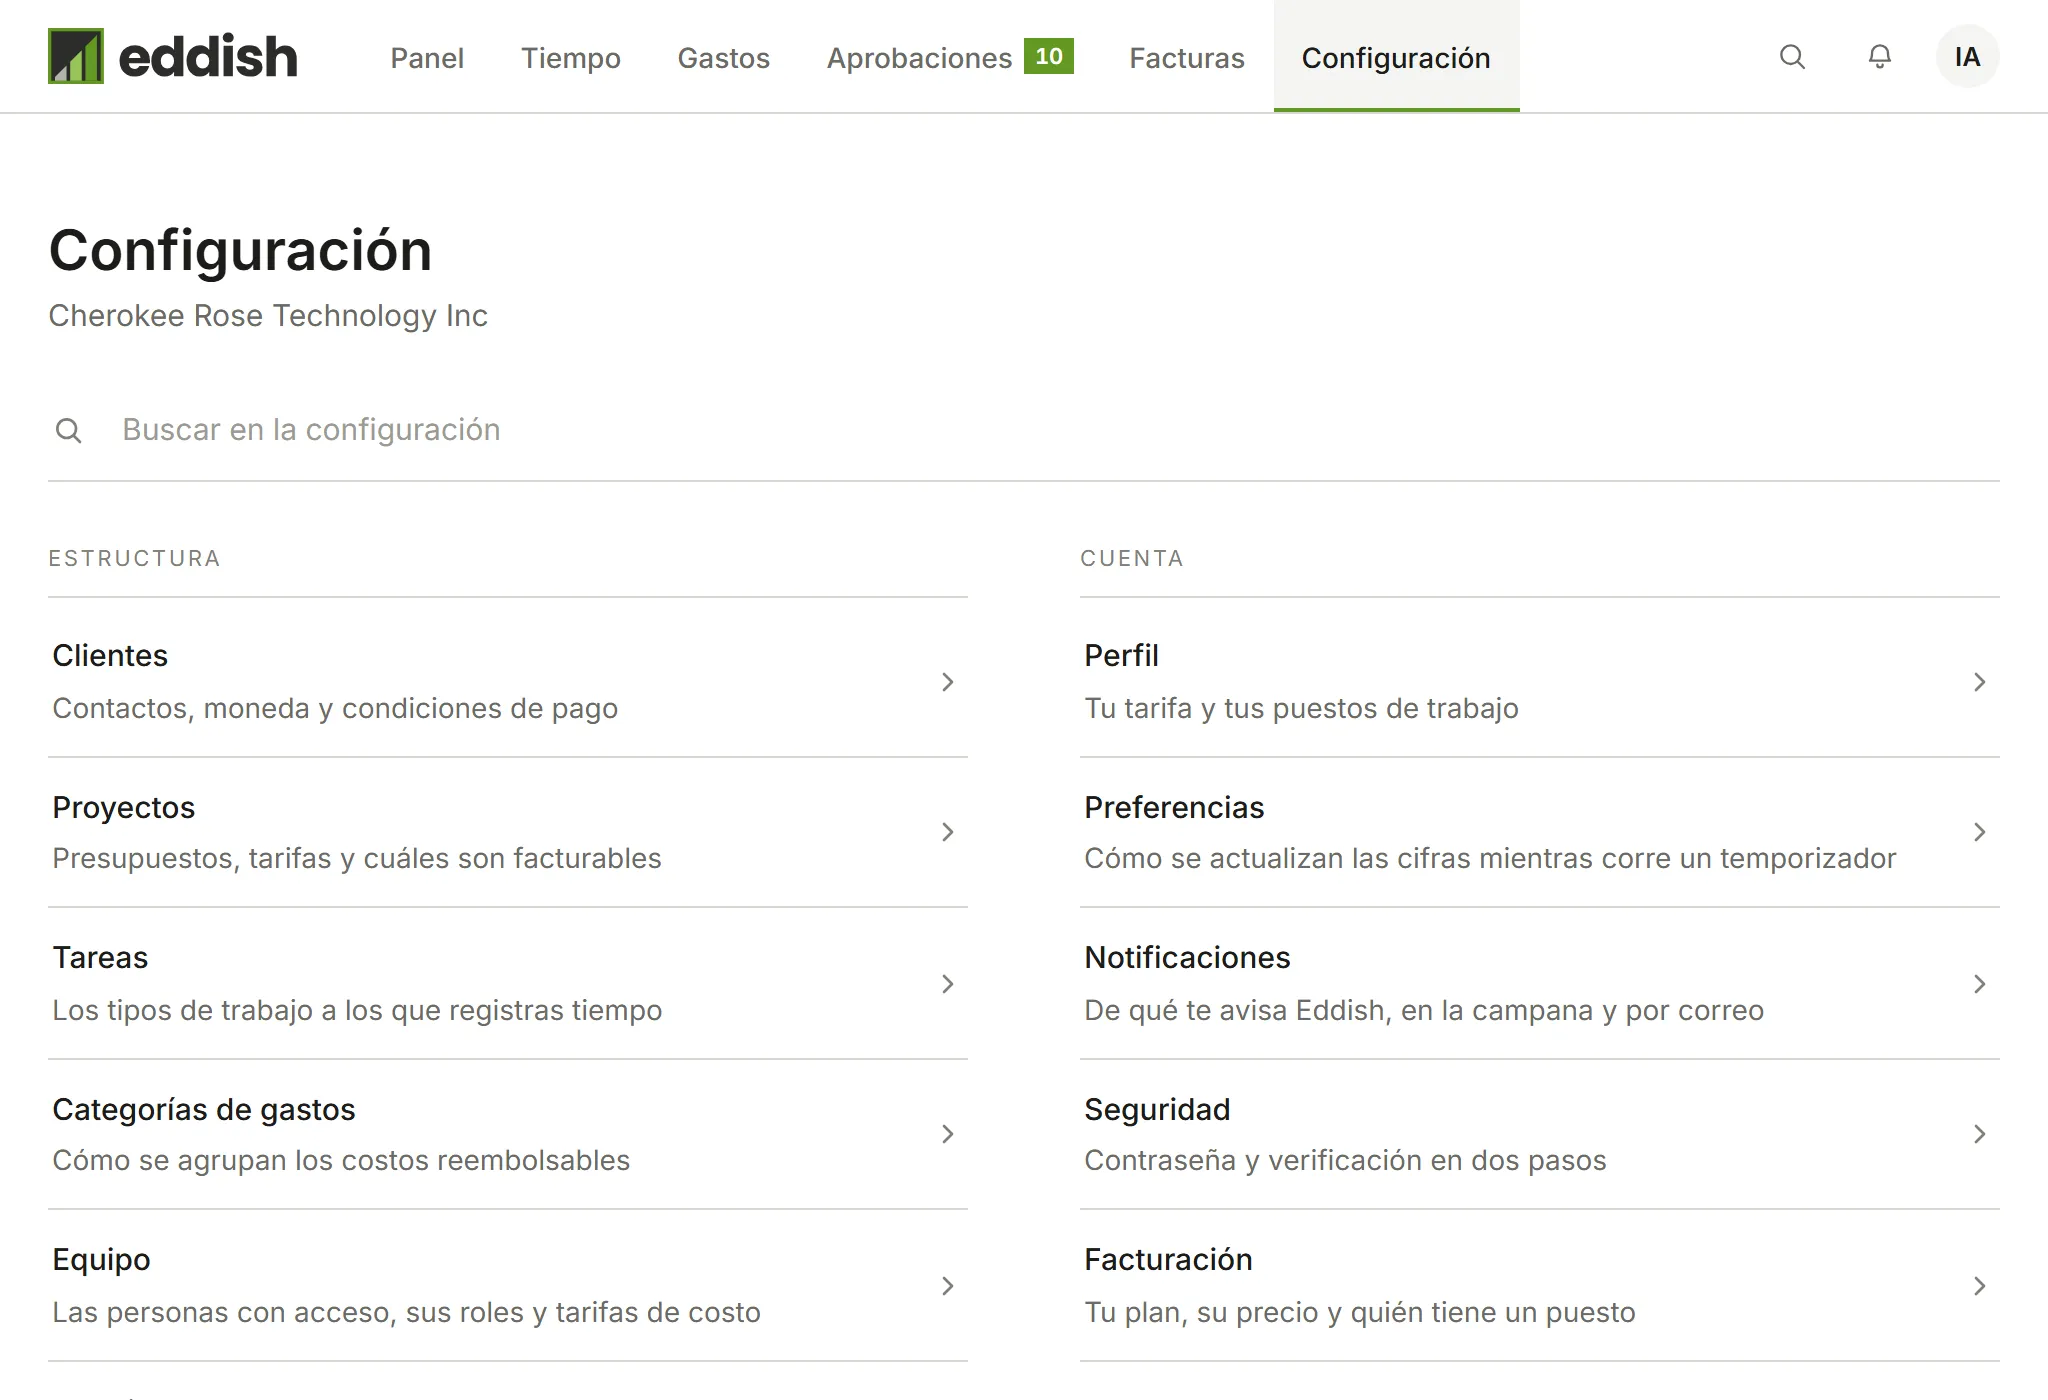Expand Proyectos row chevron
Viewport: 2048px width, 1400px height.
click(947, 832)
